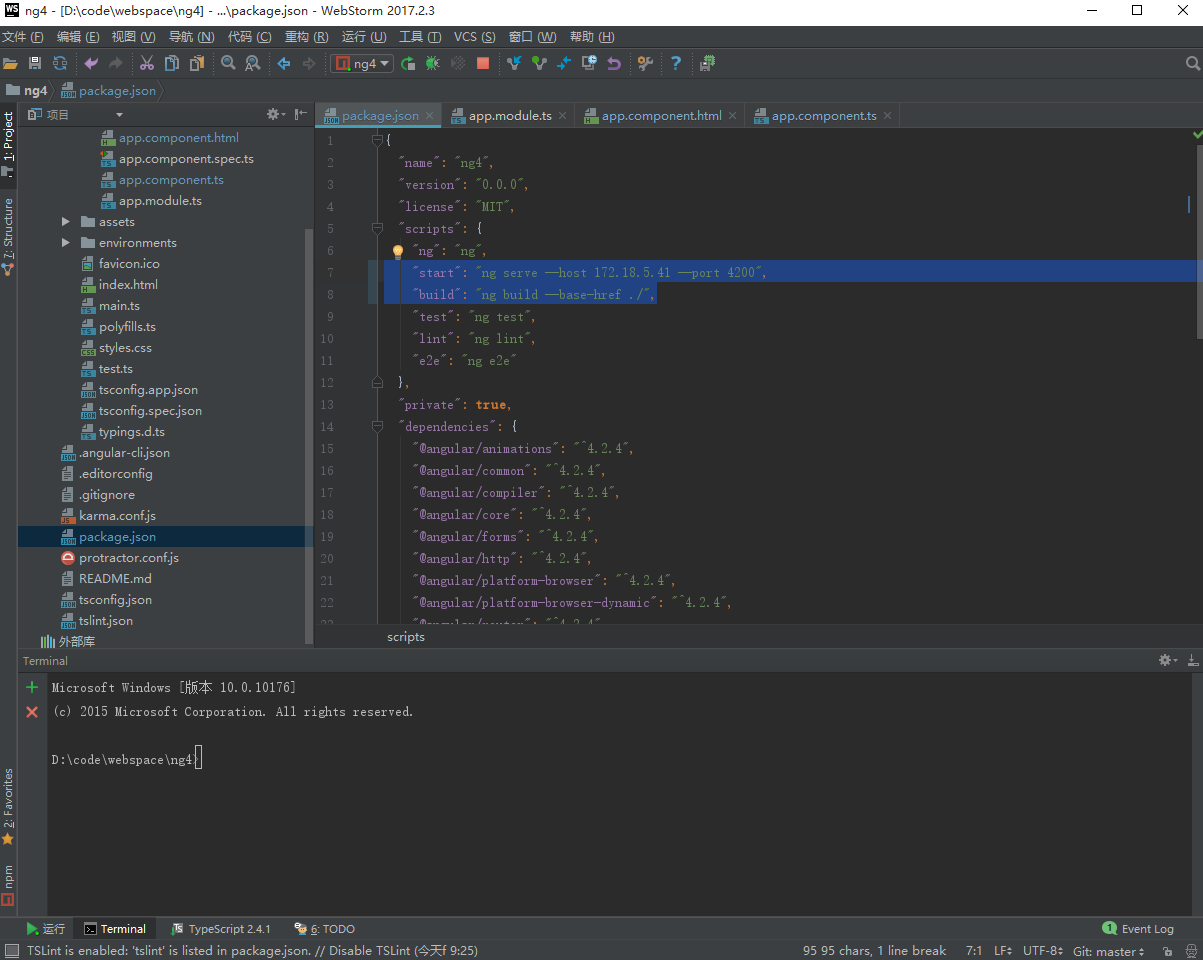Viewport: 1203px width, 960px height.
Task: Click the ng4 breadcrumb in navigation bar
Action: (27, 90)
